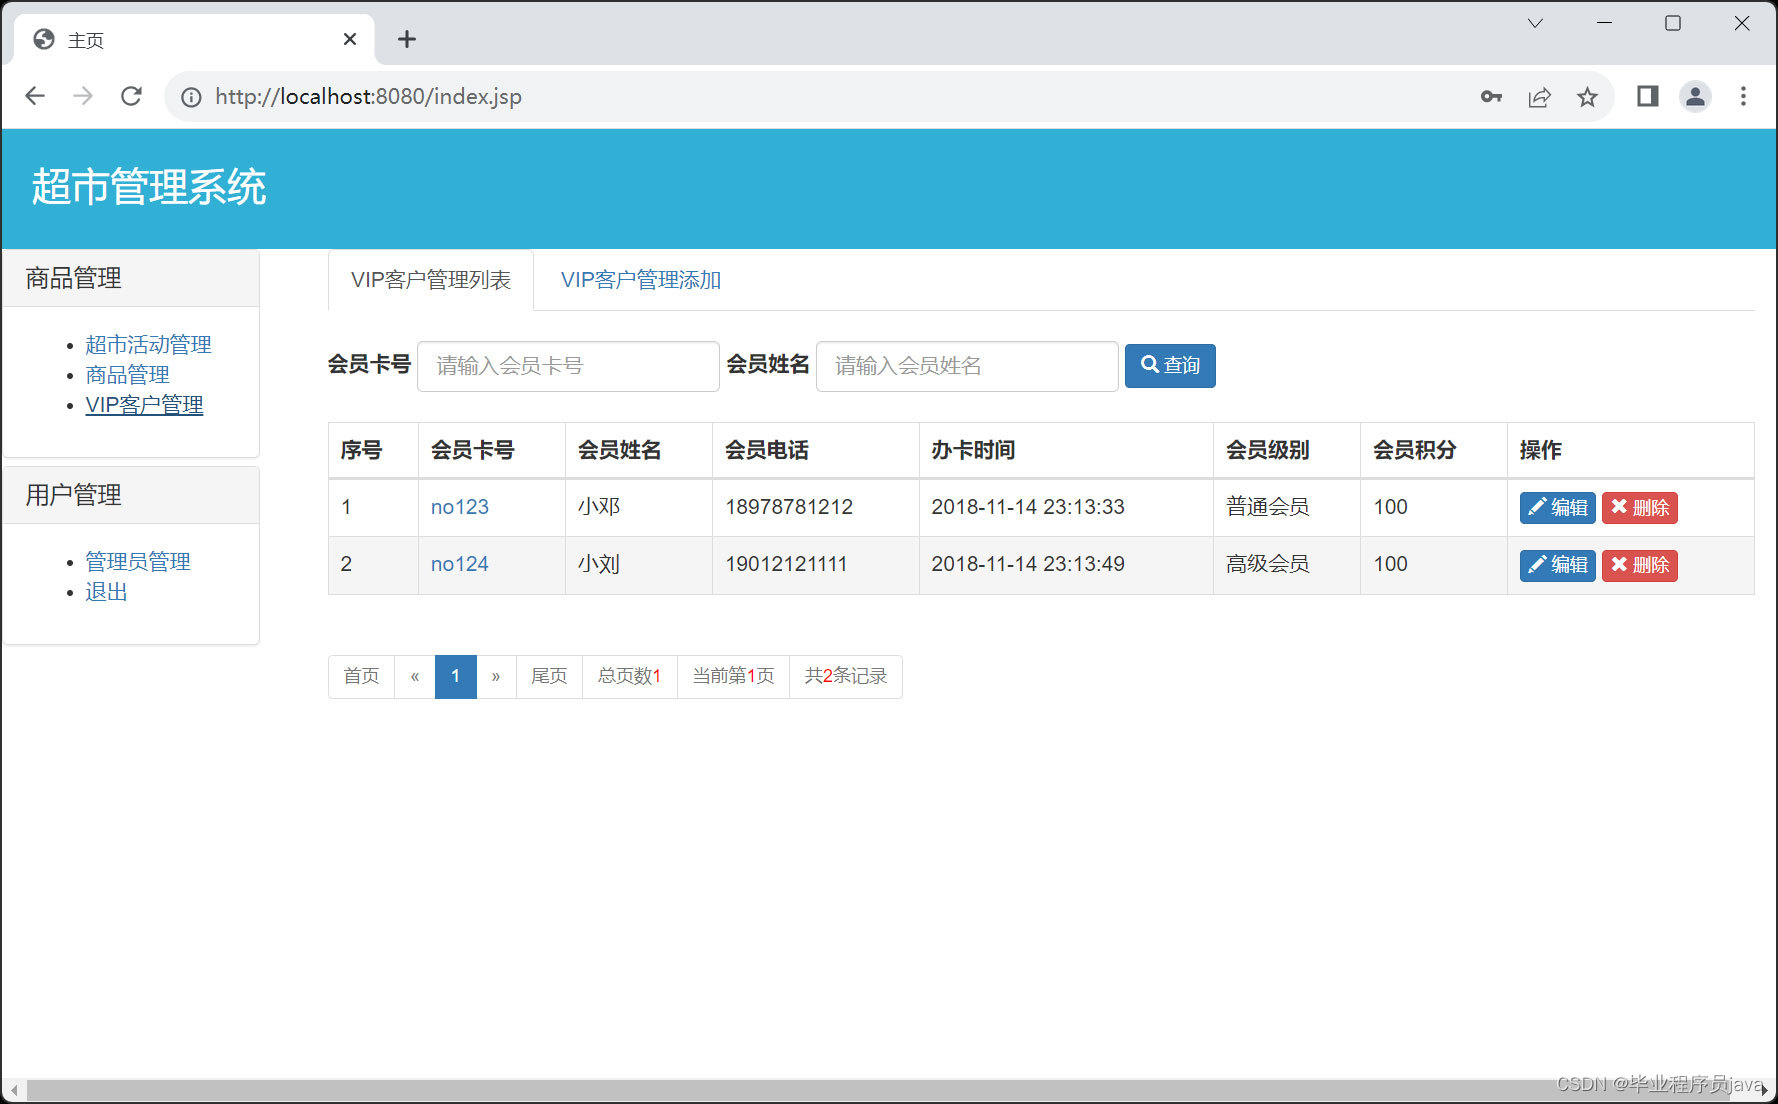The height and width of the screenshot is (1104, 1778).
Task: Click 退出 to log out
Action: (106, 592)
